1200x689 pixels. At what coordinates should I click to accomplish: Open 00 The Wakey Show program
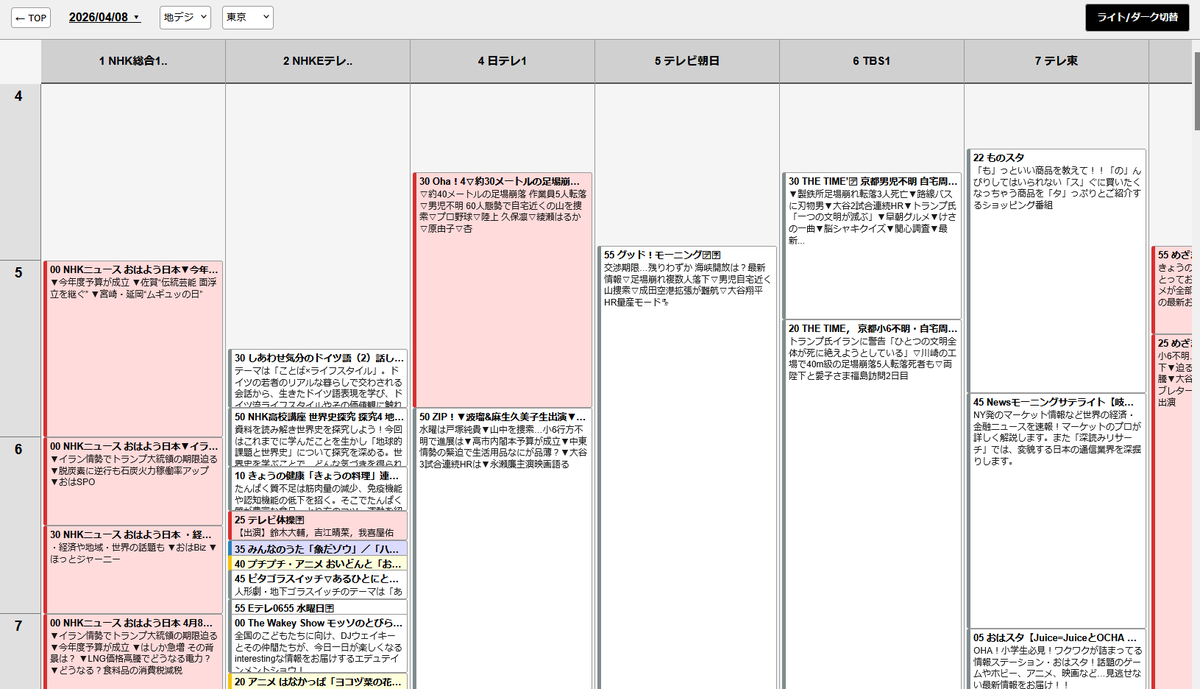click(318, 643)
